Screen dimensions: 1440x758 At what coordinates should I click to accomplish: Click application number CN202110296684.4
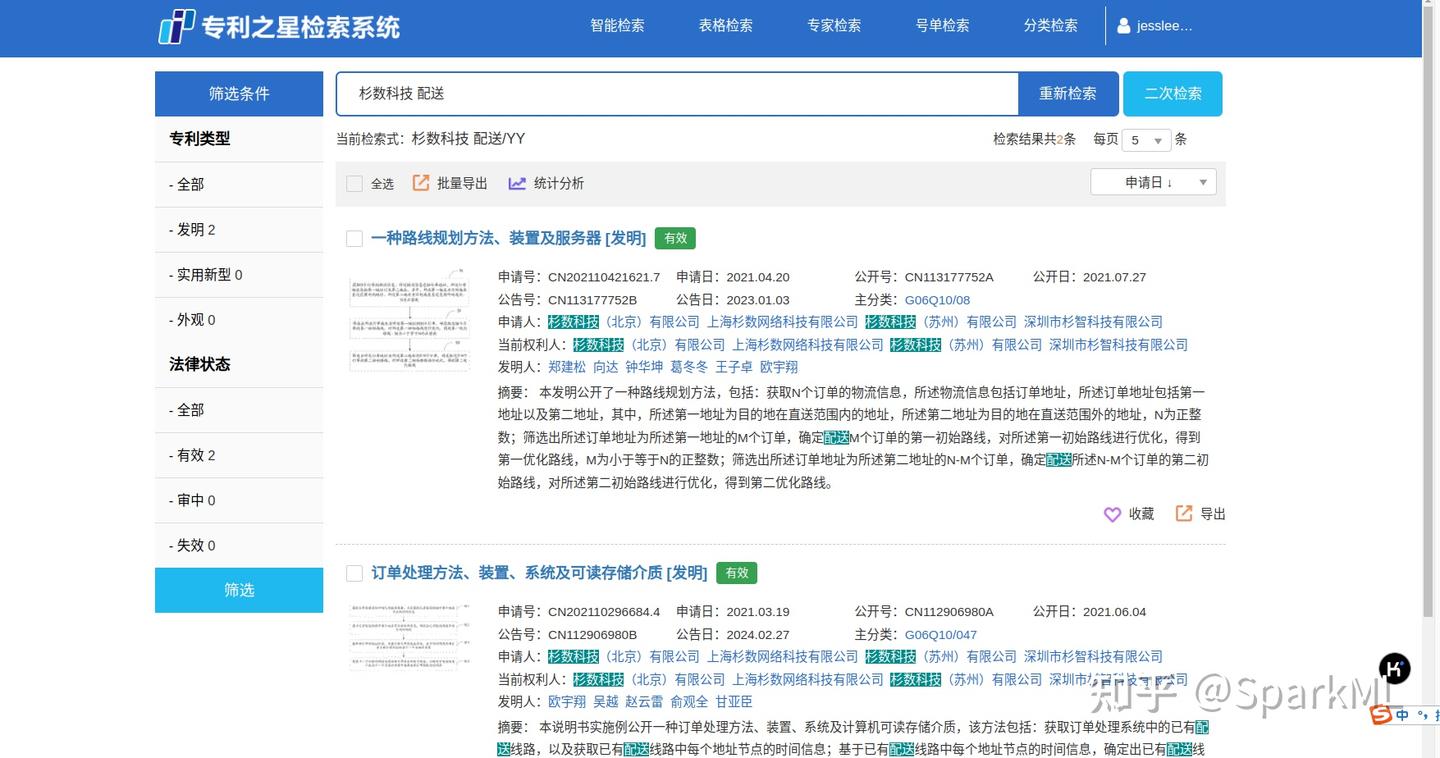click(604, 612)
